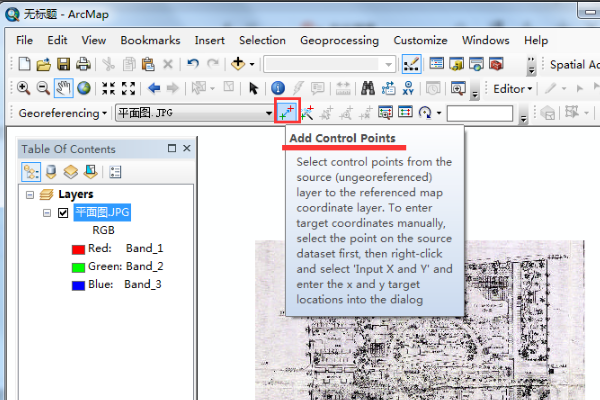
Task: Choose the Select Elements arrow
Action: pyautogui.click(x=253, y=88)
